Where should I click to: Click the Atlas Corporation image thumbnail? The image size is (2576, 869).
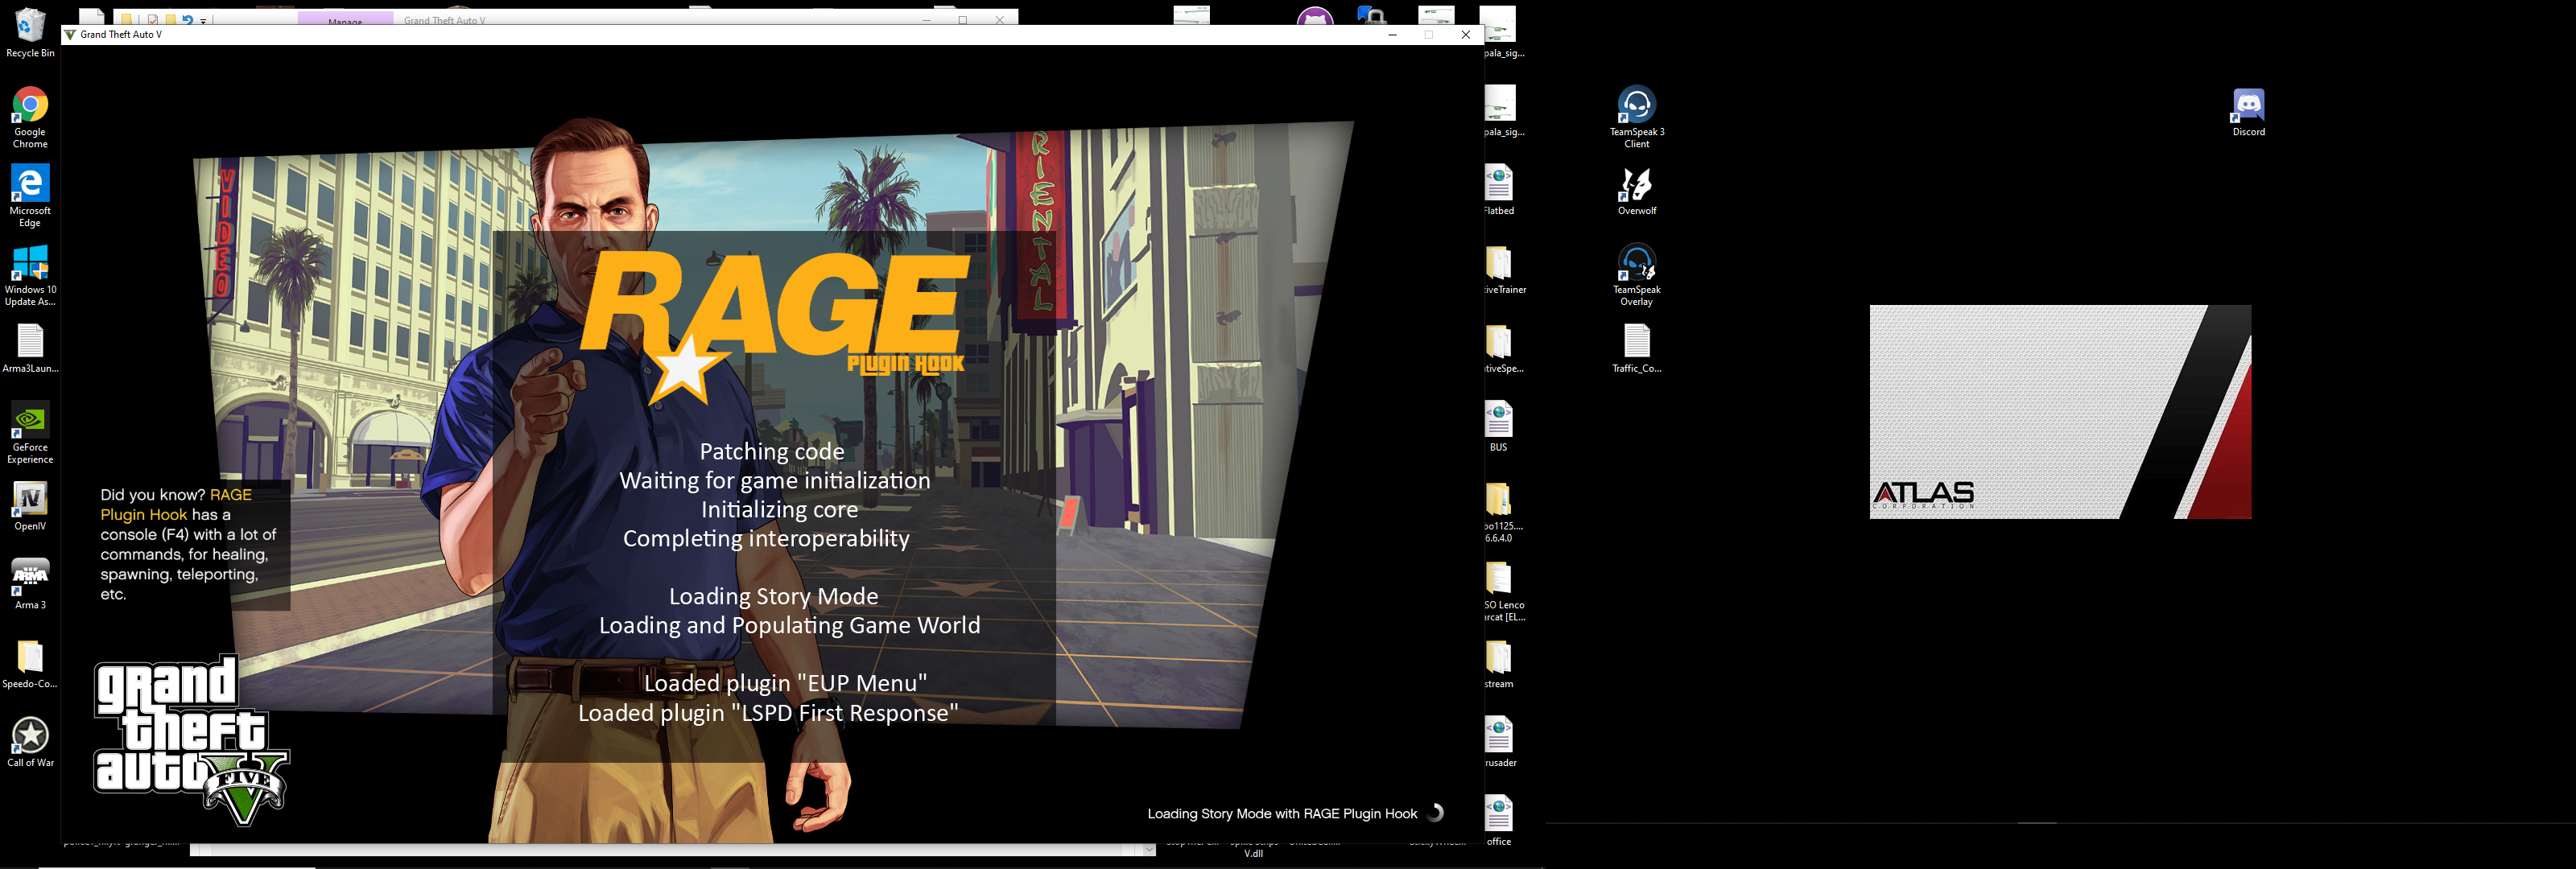pyautogui.click(x=2060, y=412)
